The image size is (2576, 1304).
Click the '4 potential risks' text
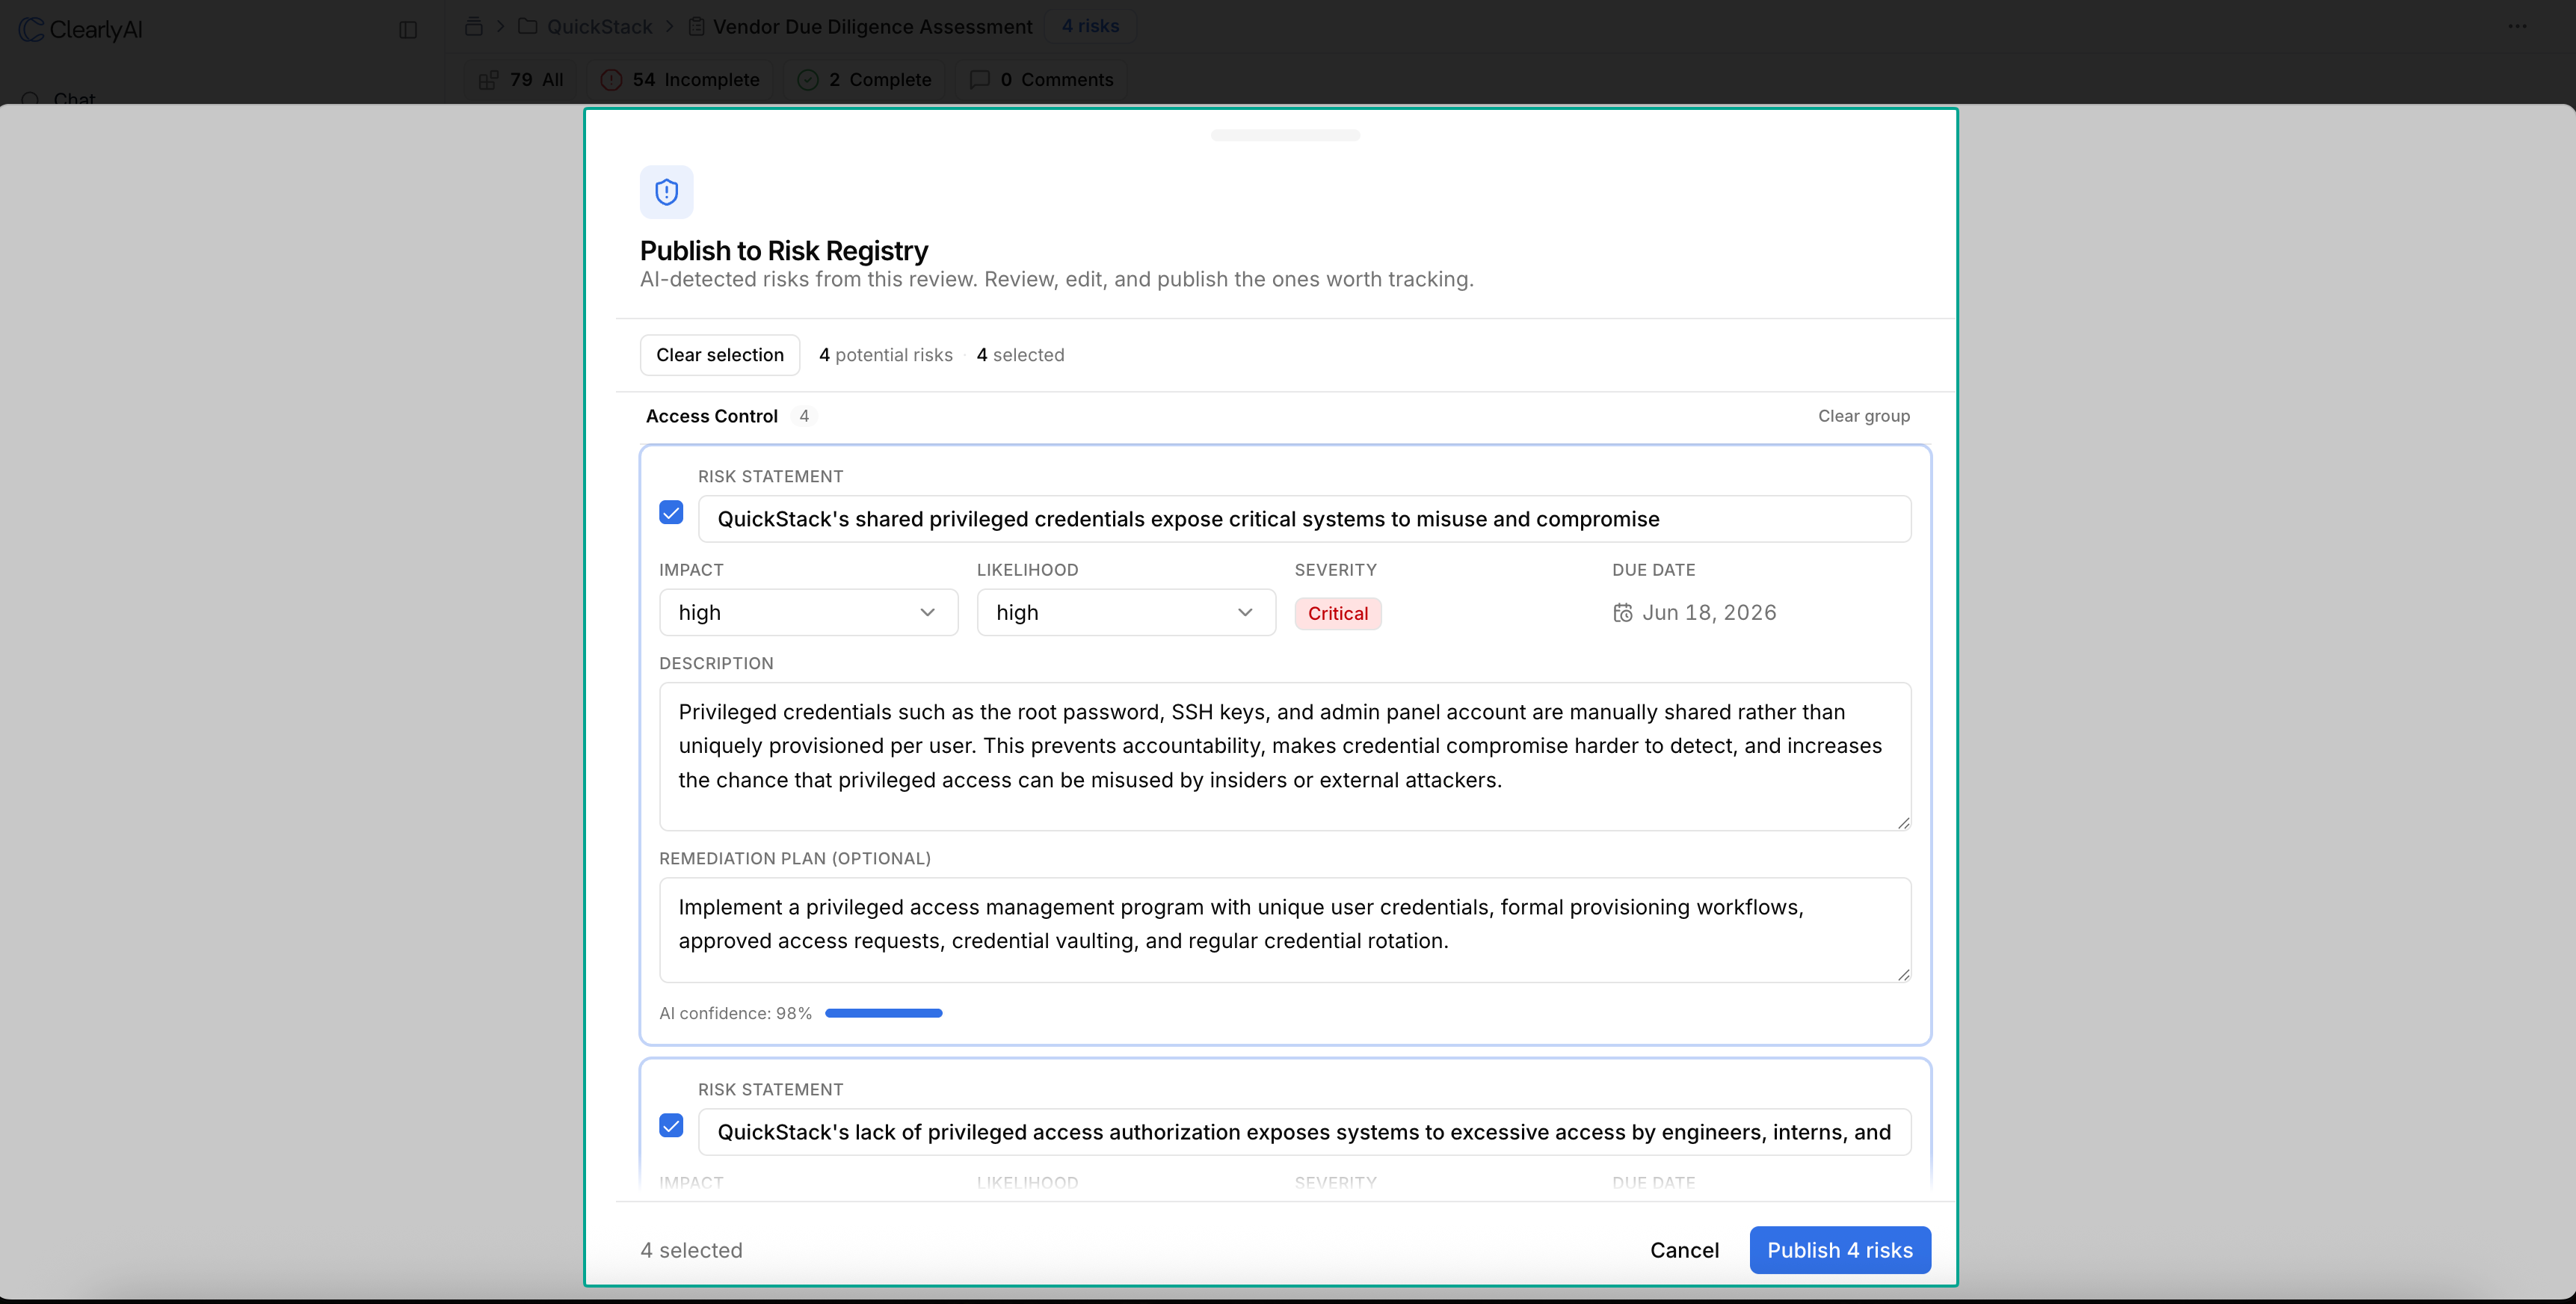coord(885,355)
